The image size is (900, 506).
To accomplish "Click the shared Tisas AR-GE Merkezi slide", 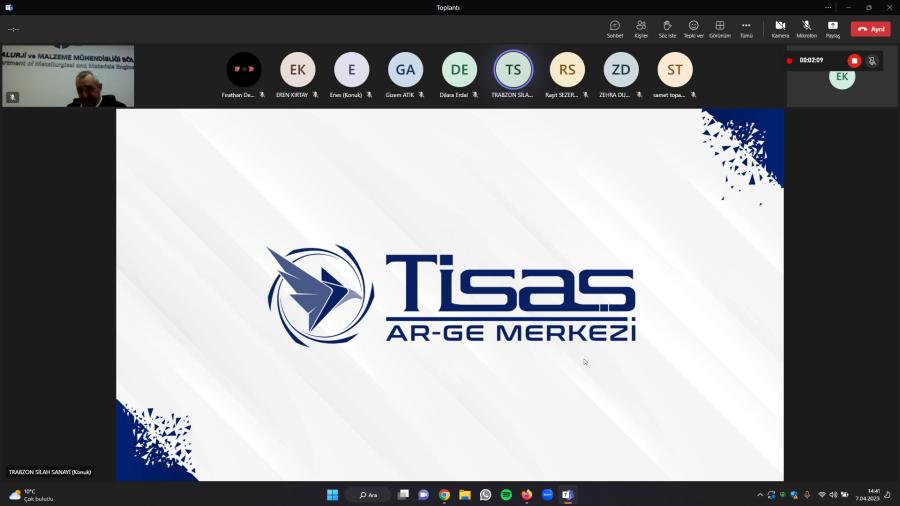I will point(450,295).
